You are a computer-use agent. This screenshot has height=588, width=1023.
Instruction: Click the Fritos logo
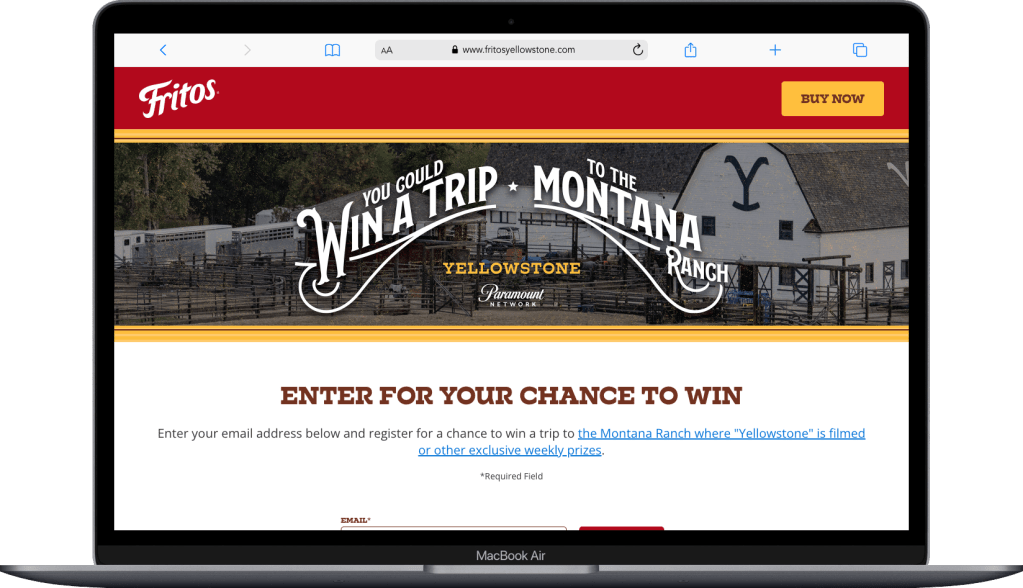point(178,98)
